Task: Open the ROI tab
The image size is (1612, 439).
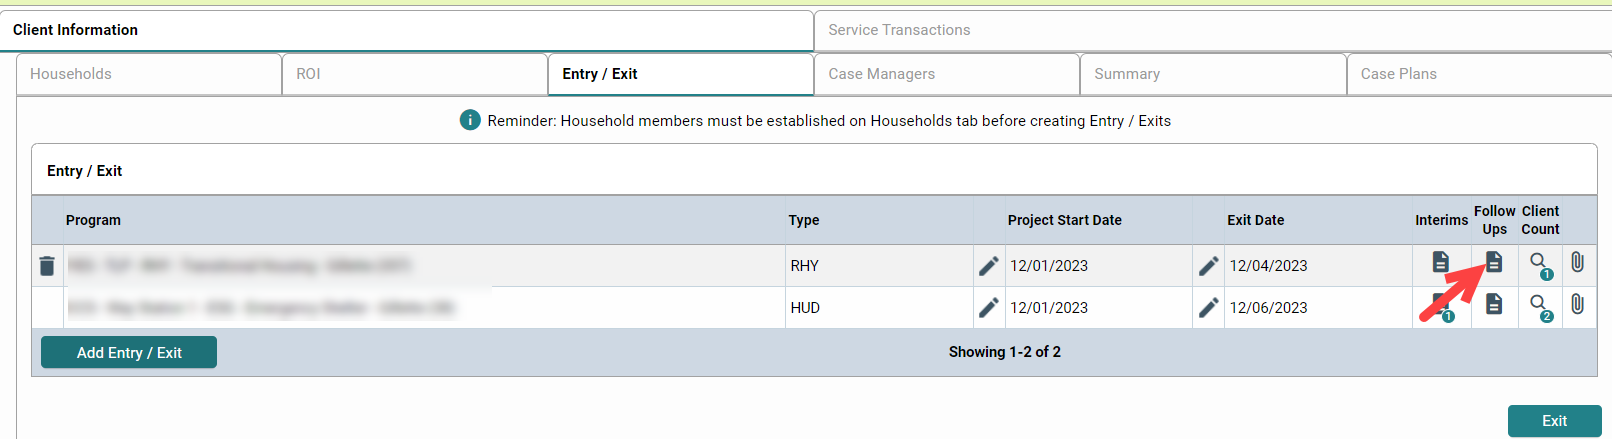Action: pyautogui.click(x=415, y=74)
